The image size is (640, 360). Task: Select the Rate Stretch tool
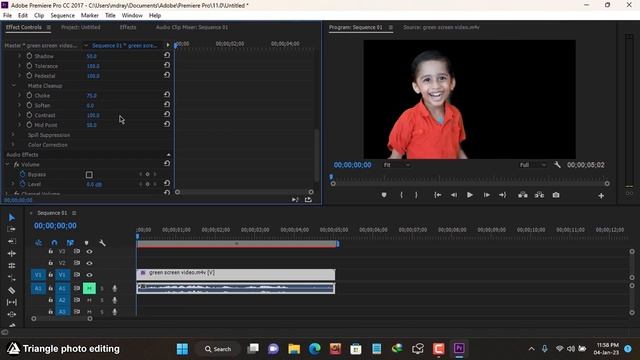11,266
